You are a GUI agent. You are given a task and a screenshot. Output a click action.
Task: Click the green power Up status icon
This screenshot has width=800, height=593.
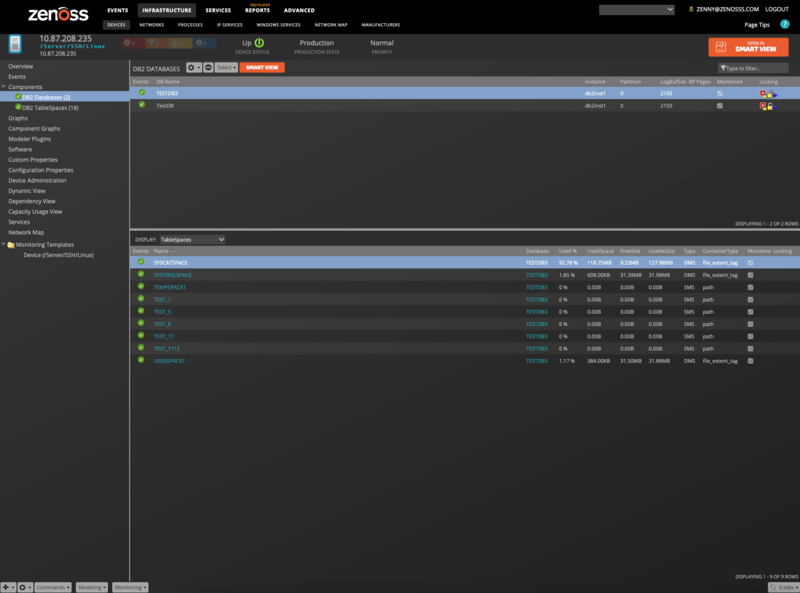click(x=259, y=43)
